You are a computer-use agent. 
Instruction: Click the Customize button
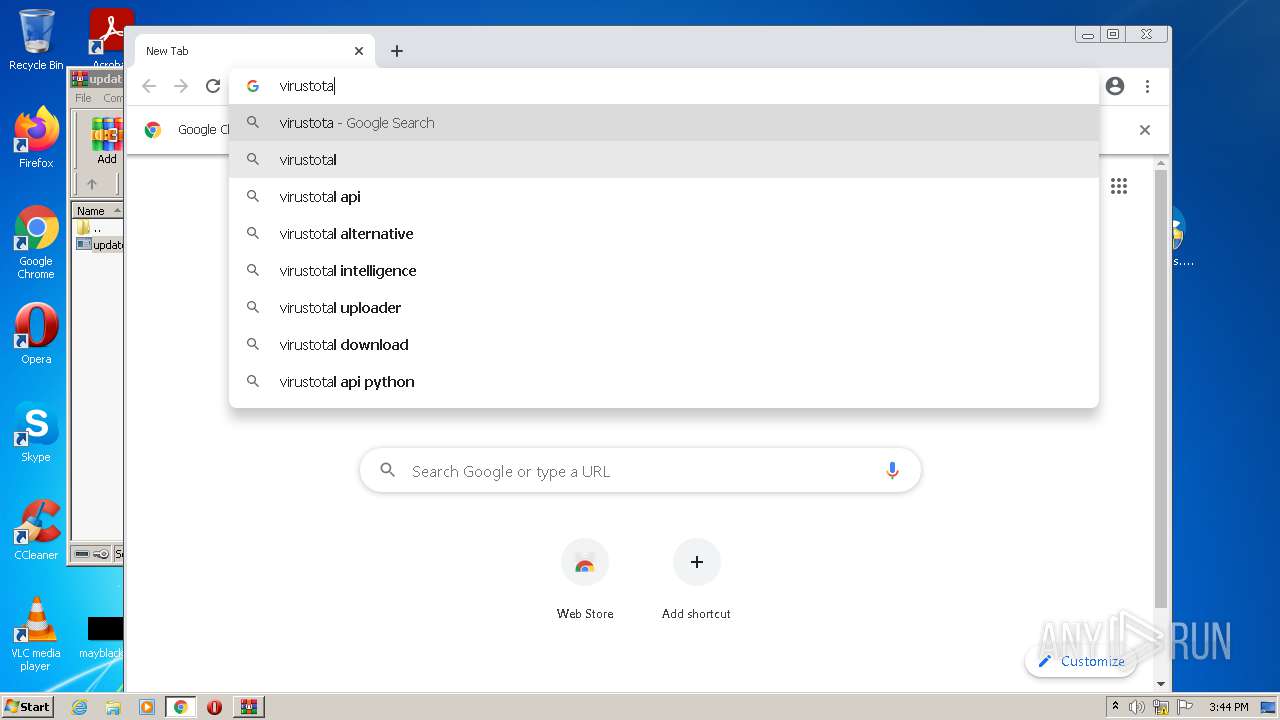tap(1081, 661)
